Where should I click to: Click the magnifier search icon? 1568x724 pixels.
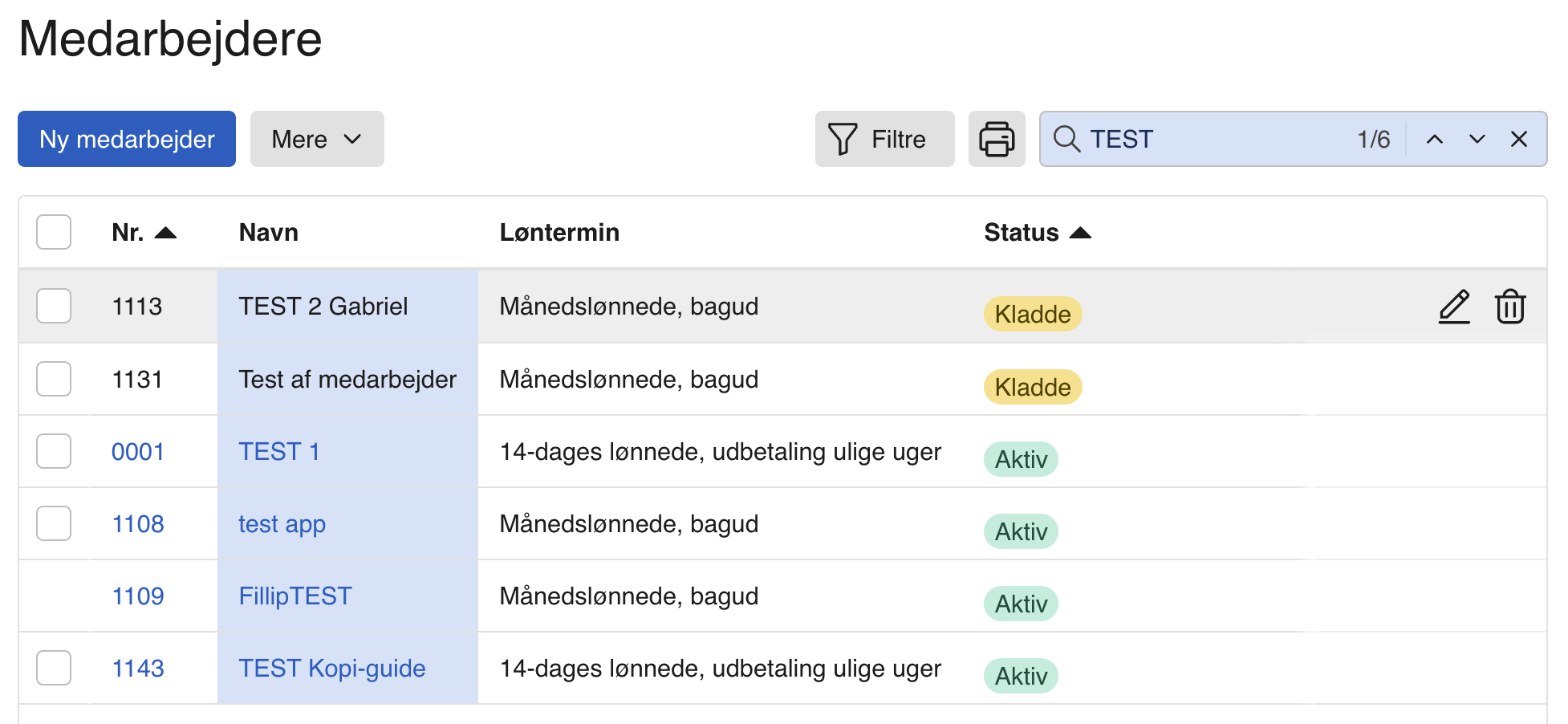tap(1067, 139)
